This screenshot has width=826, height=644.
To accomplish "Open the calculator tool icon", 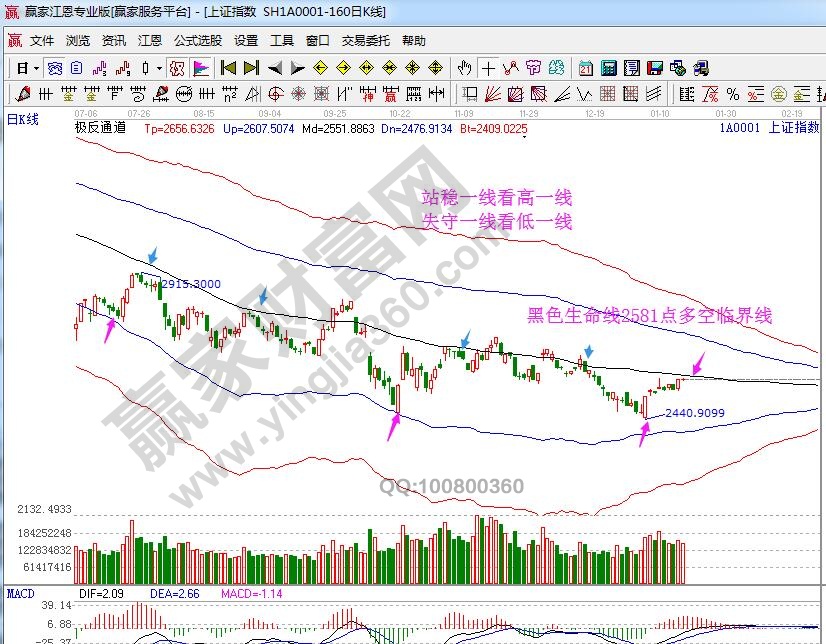I will [x=608, y=68].
